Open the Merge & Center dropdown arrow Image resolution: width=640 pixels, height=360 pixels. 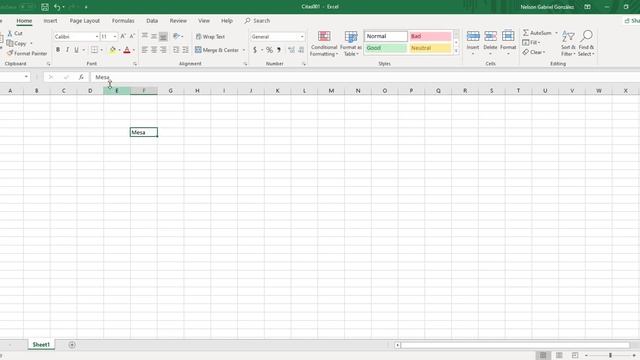(244, 50)
